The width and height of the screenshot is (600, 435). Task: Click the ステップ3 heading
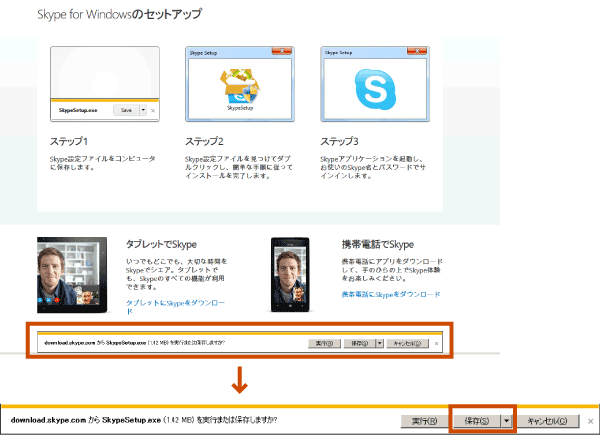point(339,141)
